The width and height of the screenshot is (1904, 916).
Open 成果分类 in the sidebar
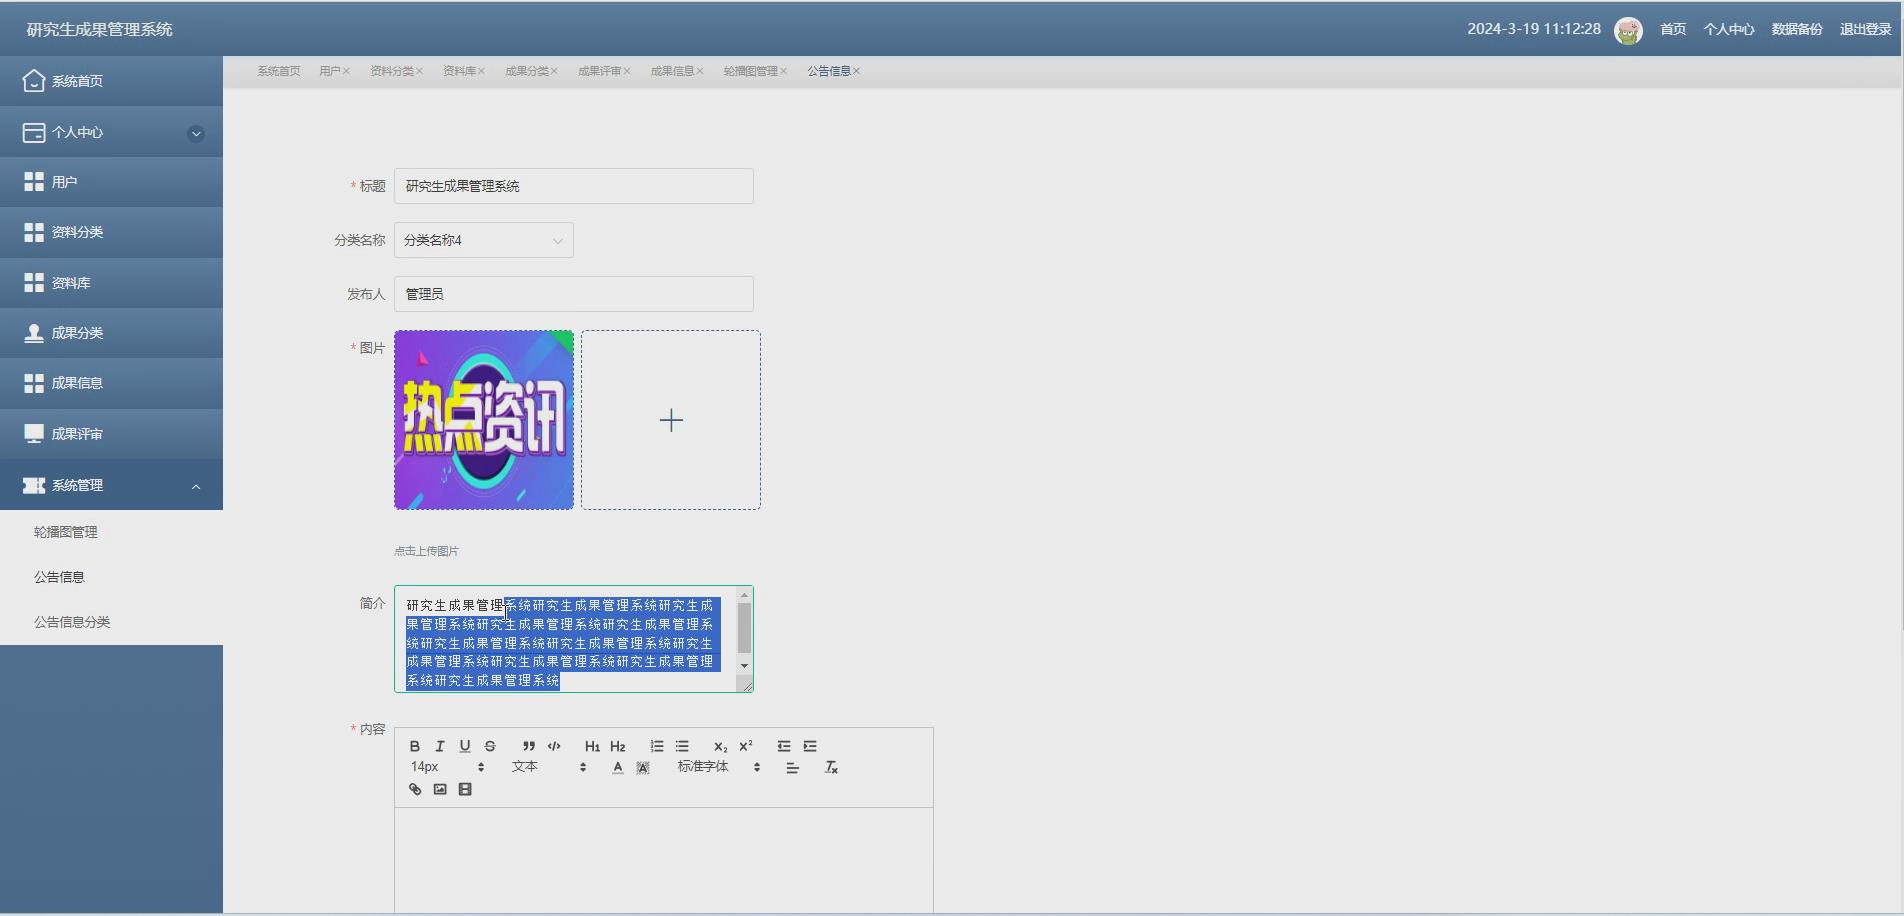[111, 333]
